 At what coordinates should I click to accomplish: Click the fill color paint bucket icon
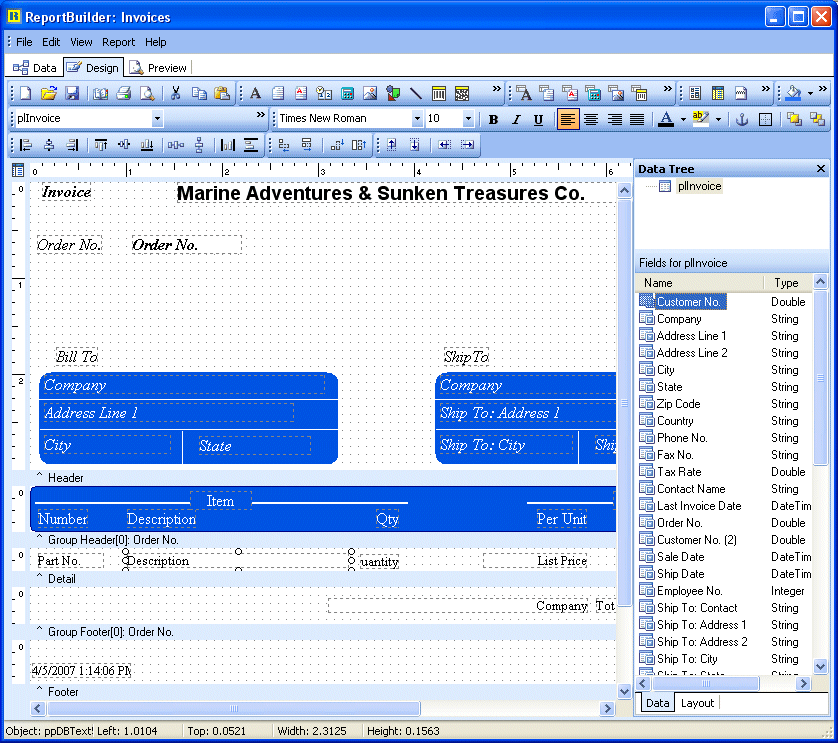click(794, 93)
